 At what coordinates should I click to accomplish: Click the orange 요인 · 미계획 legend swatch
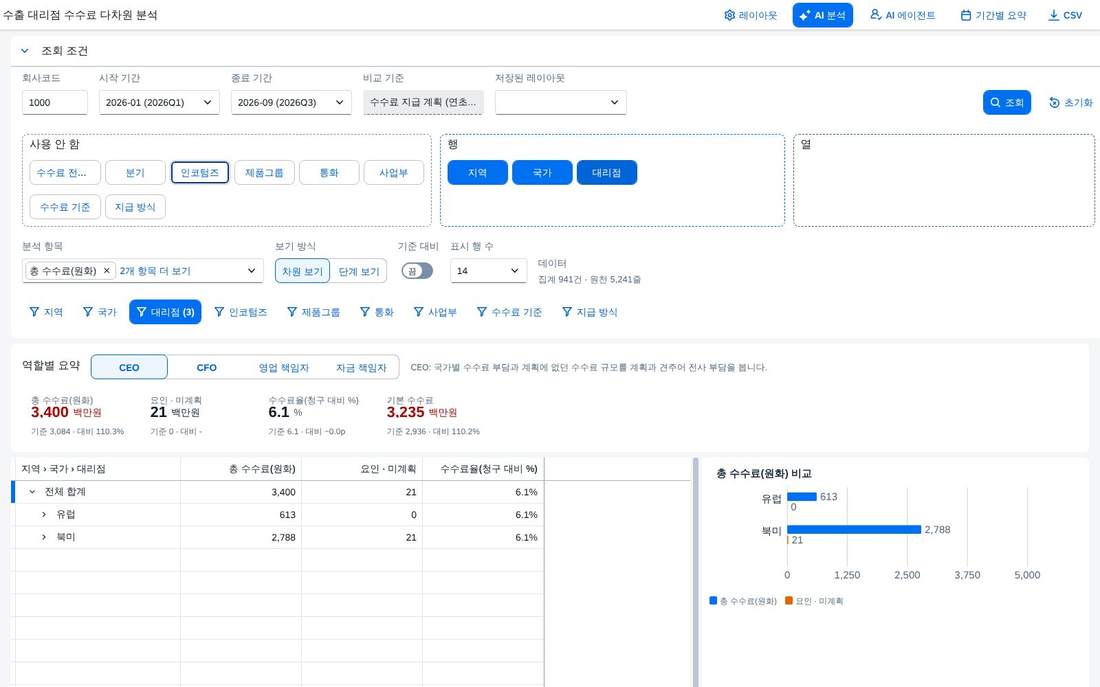(789, 601)
